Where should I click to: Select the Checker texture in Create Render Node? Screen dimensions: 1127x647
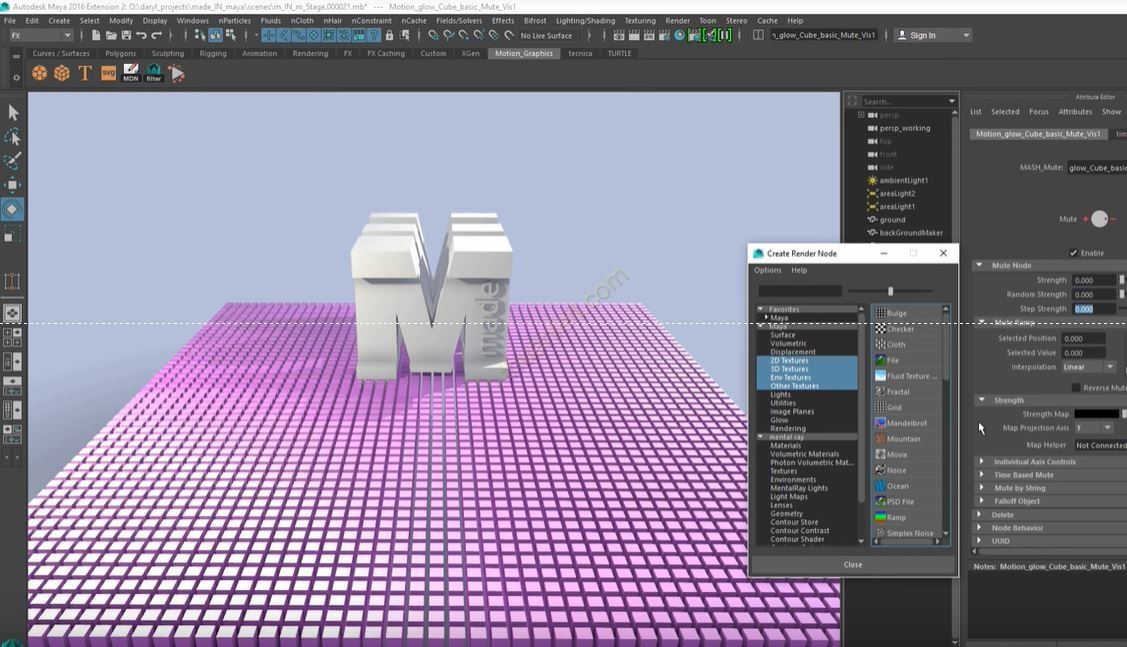click(897, 328)
